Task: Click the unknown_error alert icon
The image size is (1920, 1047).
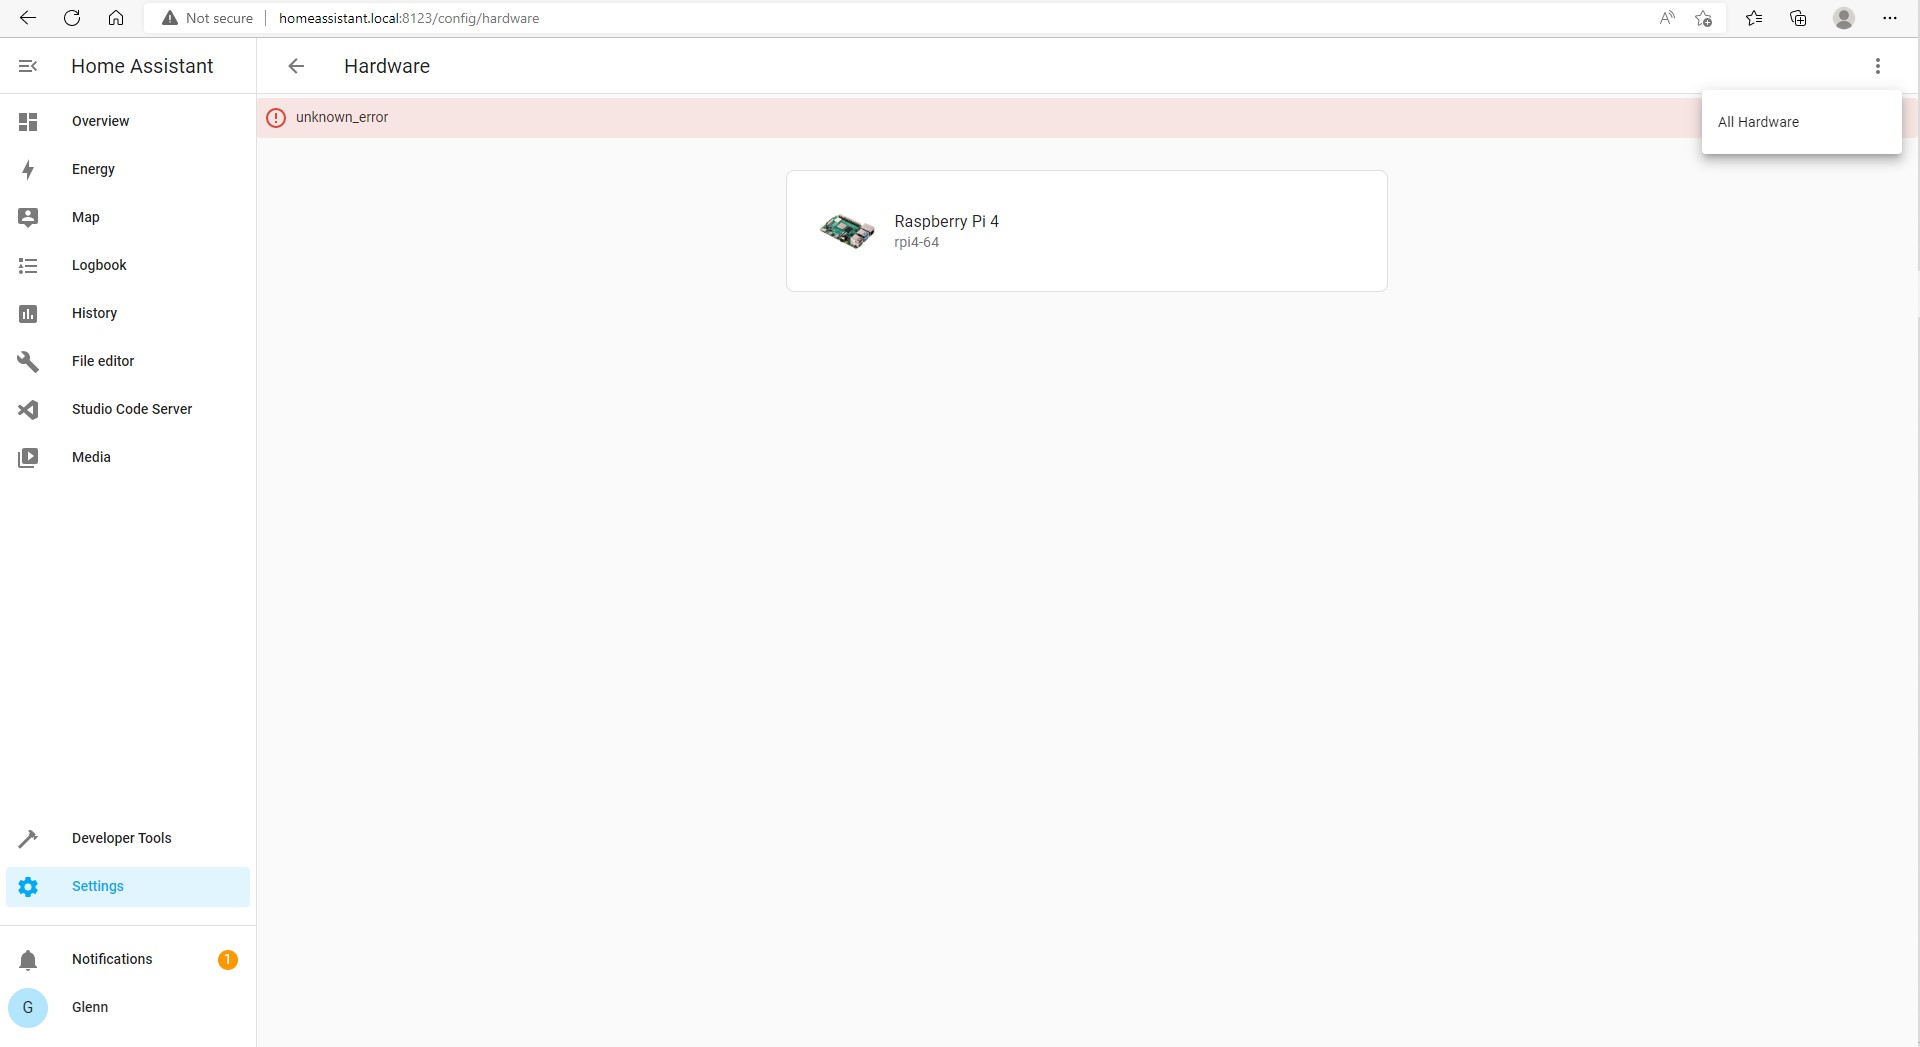Action: pos(276,118)
